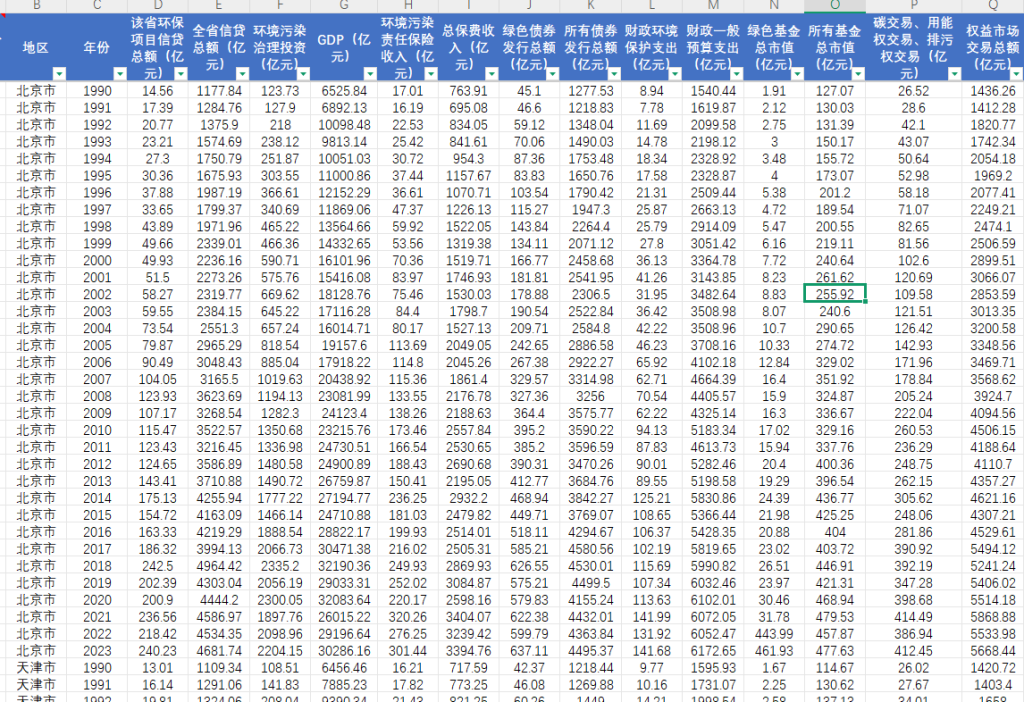
Task: Select column G by its header letter
Action: tap(343, 5)
